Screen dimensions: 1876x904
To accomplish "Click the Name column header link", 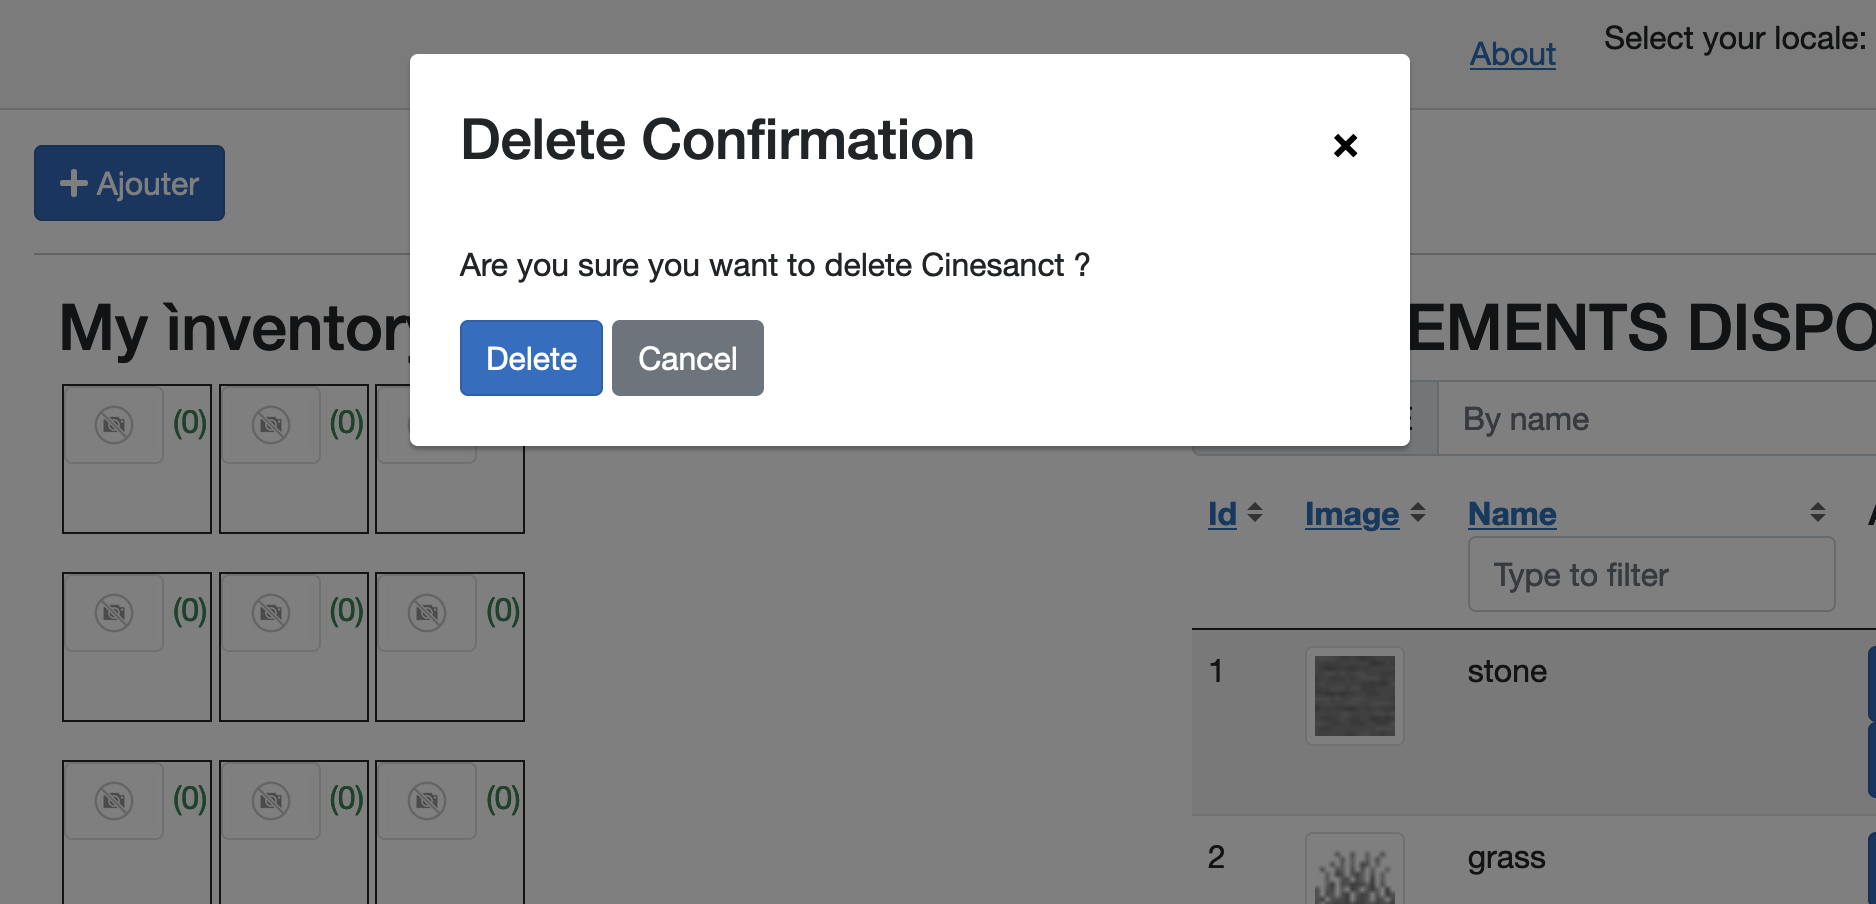I will point(1512,514).
